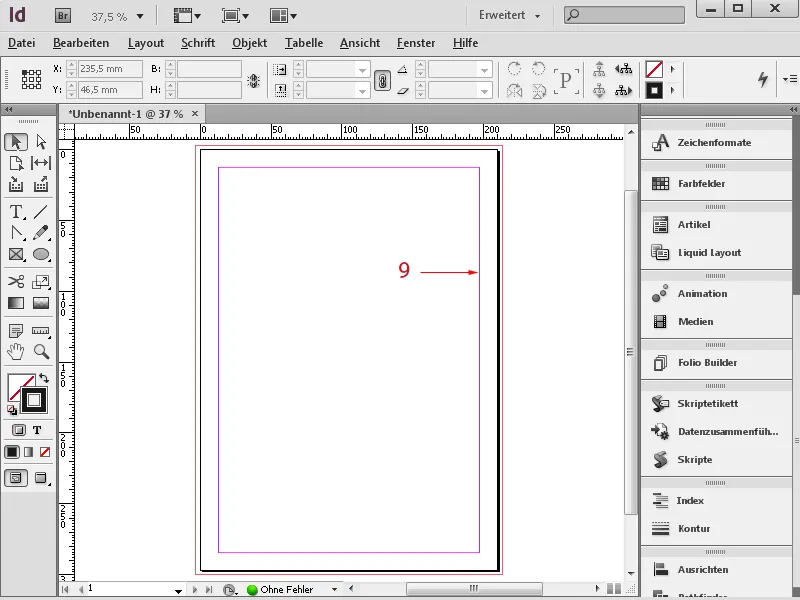Click the Bridge (Br) icon
The image size is (800, 600).
point(63,16)
